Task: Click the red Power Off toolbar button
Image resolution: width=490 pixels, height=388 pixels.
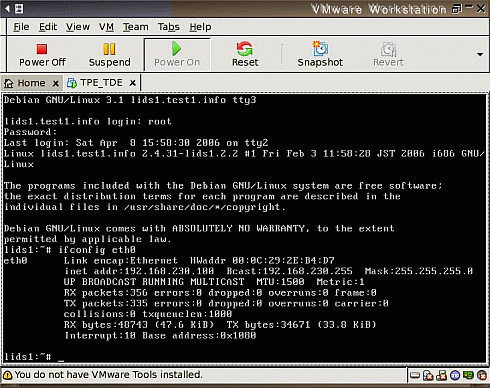Action: tap(42, 55)
